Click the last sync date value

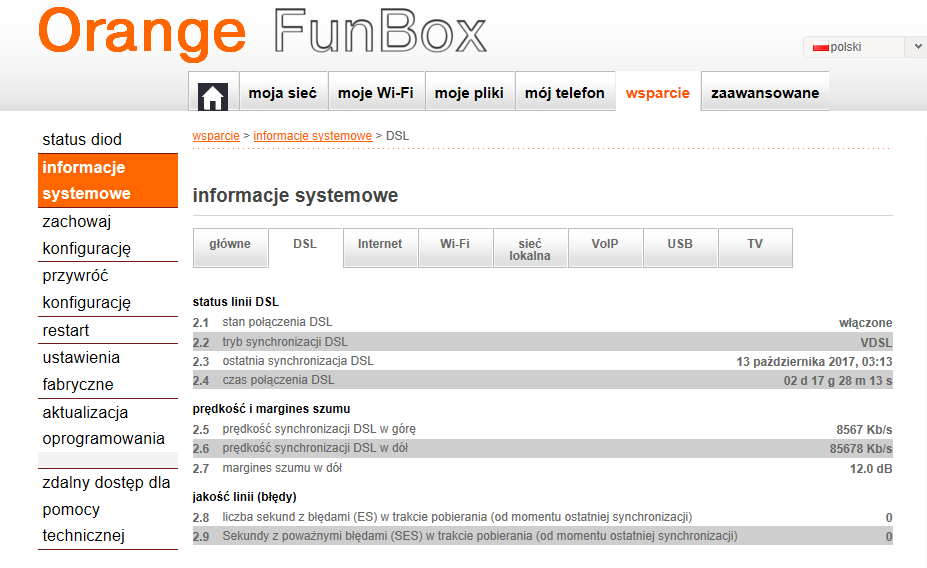(814, 362)
